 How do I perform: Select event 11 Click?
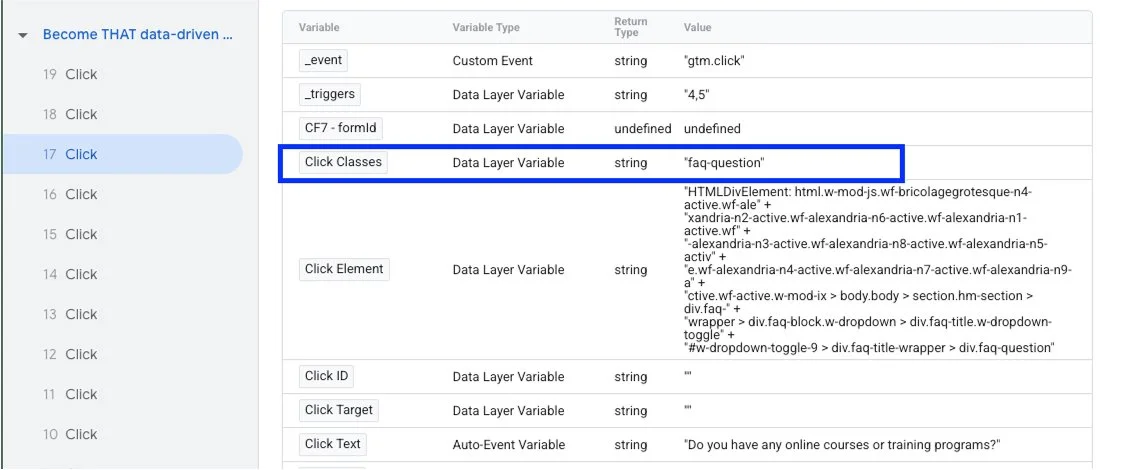70,394
